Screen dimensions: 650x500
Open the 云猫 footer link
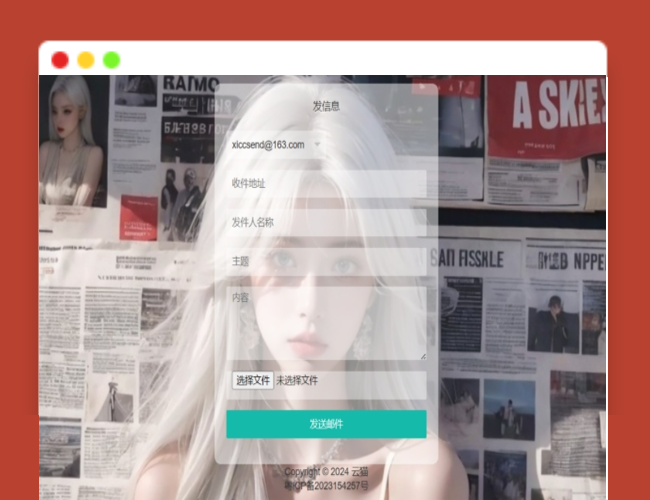pos(360,472)
